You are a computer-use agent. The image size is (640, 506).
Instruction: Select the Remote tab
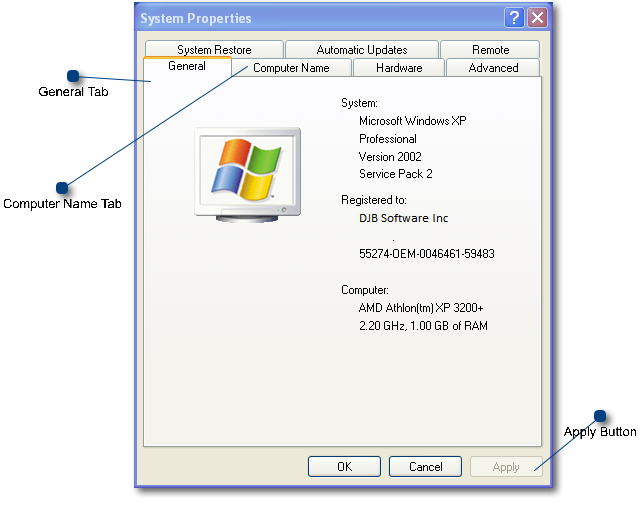pyautogui.click(x=490, y=49)
